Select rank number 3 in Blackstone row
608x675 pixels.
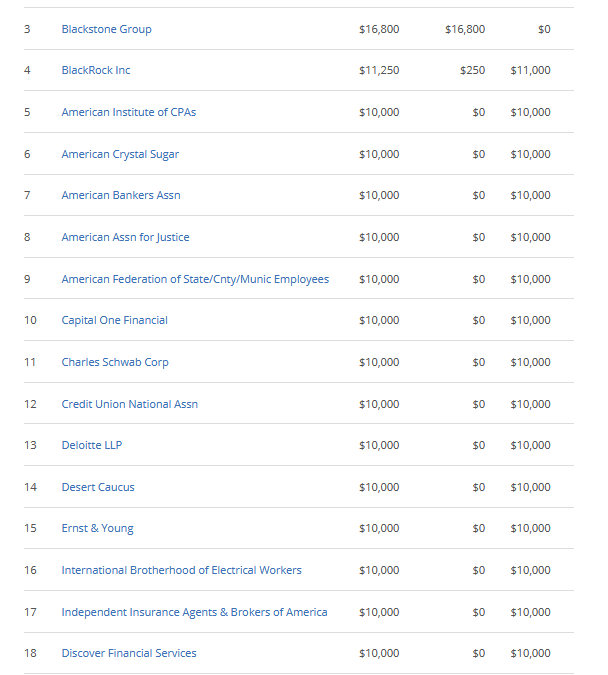coord(27,29)
